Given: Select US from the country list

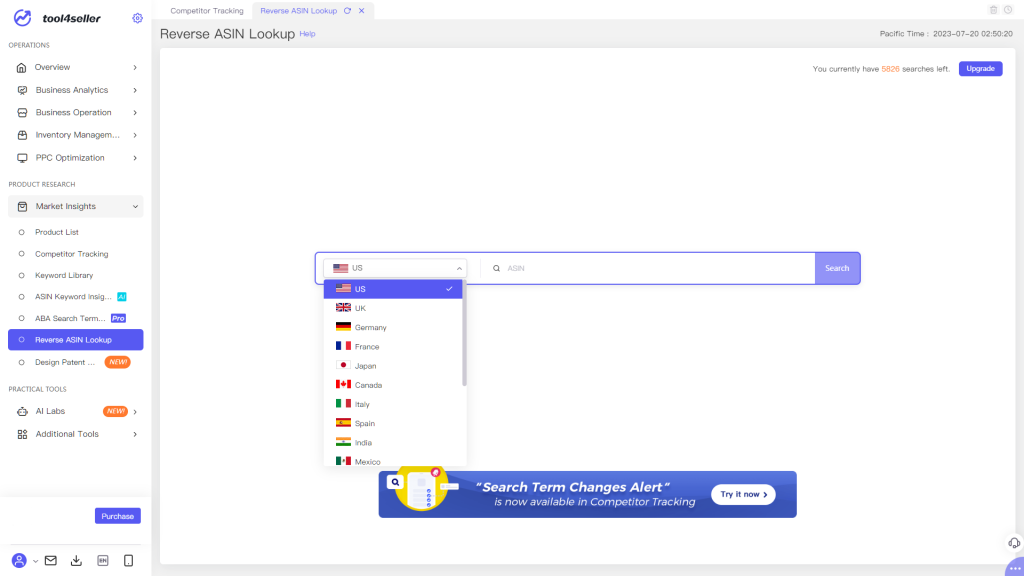Looking at the screenshot, I should tap(393, 289).
